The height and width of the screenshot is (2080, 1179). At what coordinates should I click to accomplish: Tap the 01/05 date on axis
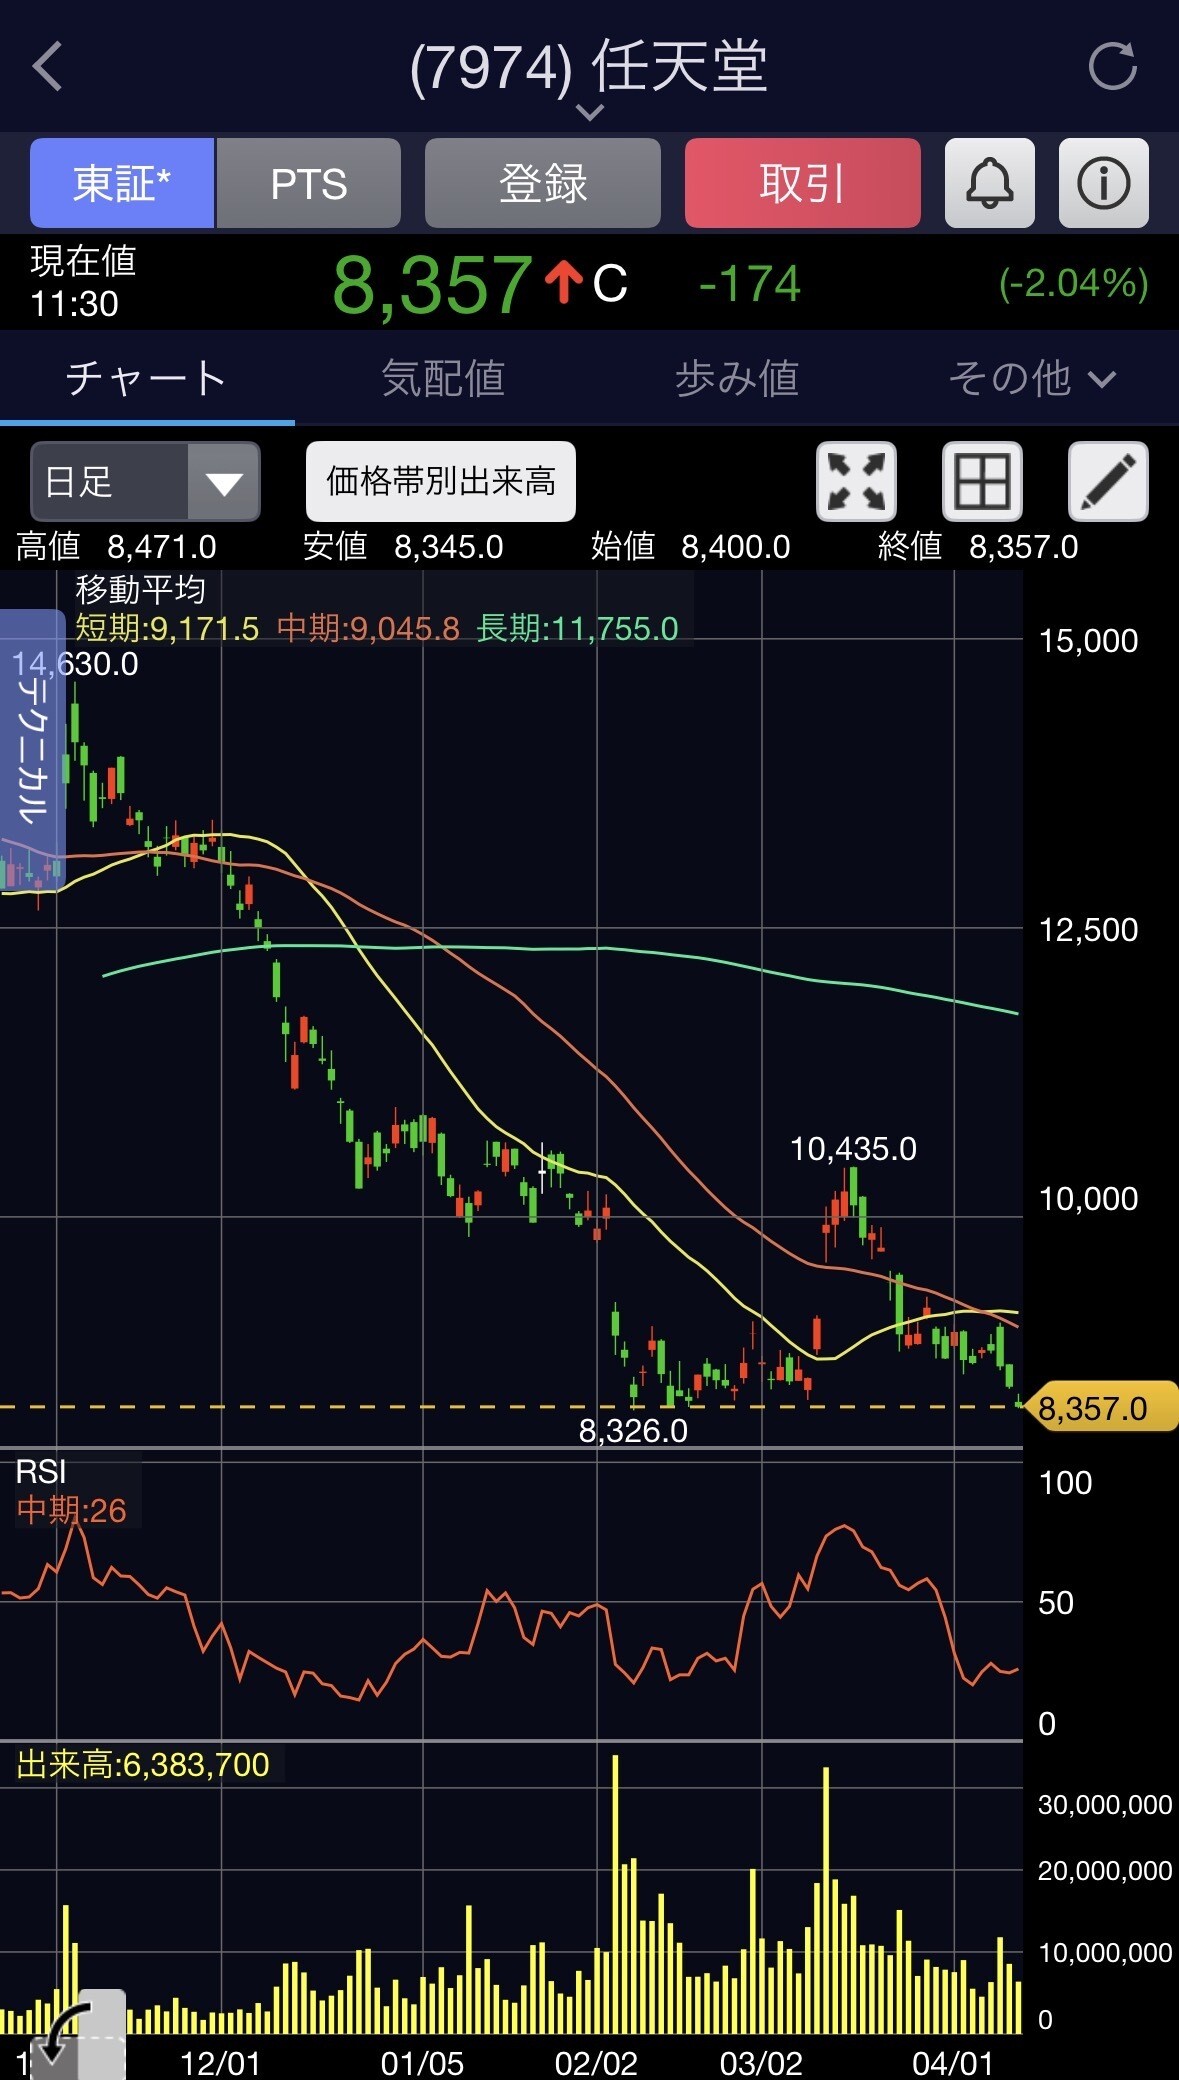click(x=422, y=2062)
